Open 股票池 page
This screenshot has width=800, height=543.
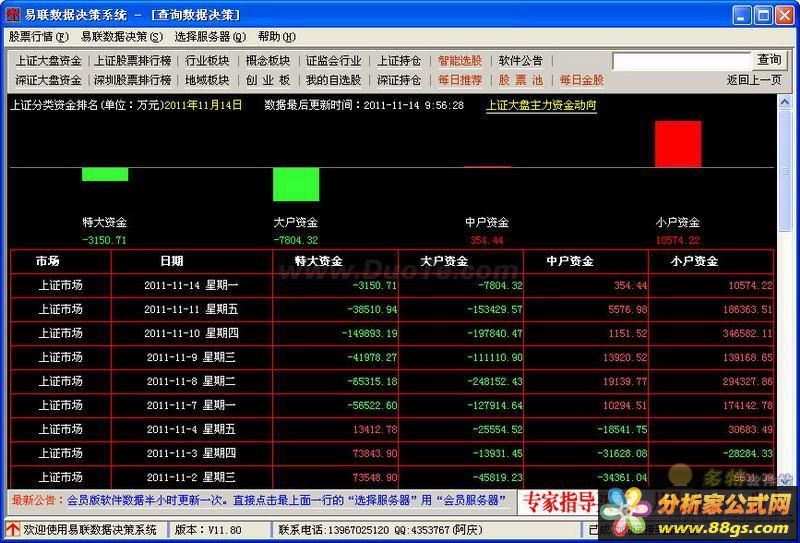point(520,80)
